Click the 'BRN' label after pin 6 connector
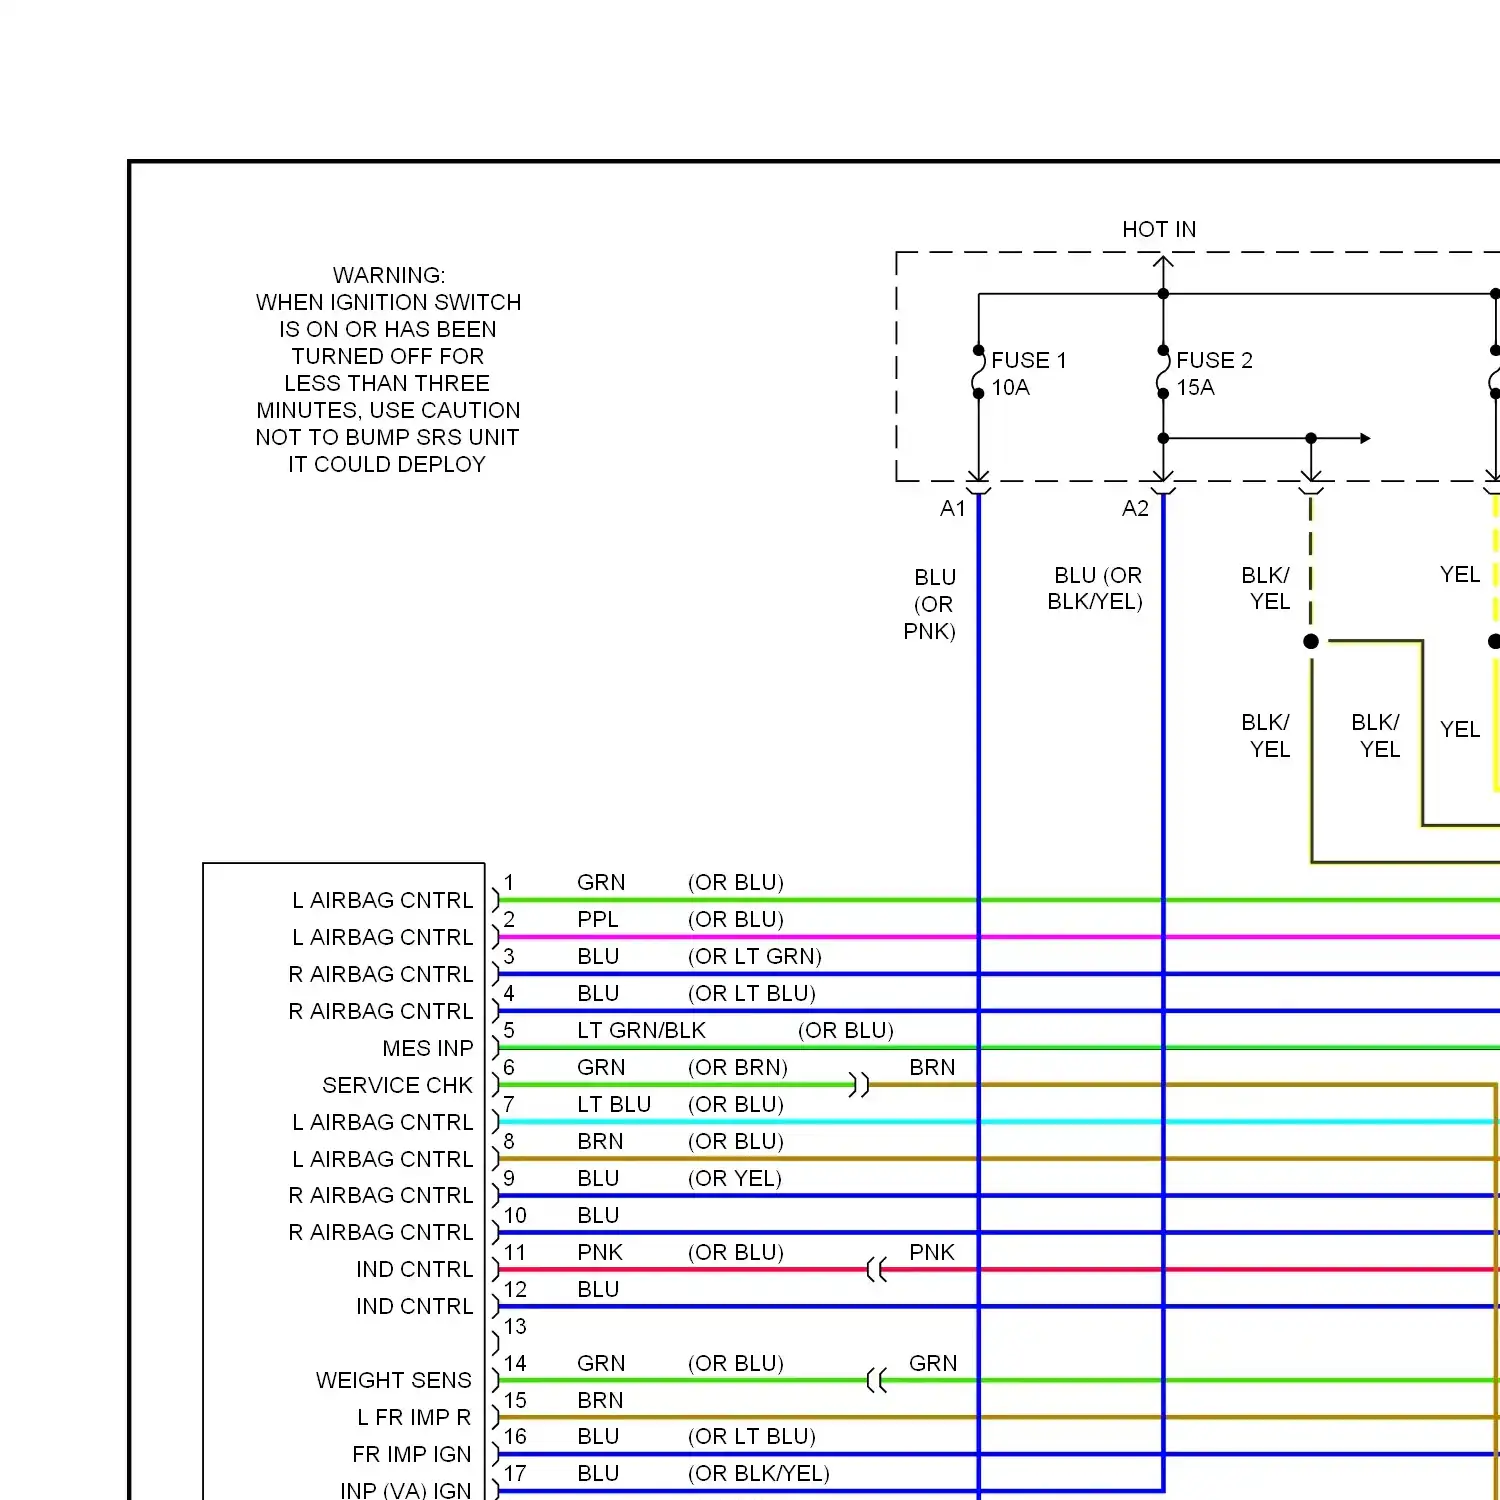 (932, 1067)
